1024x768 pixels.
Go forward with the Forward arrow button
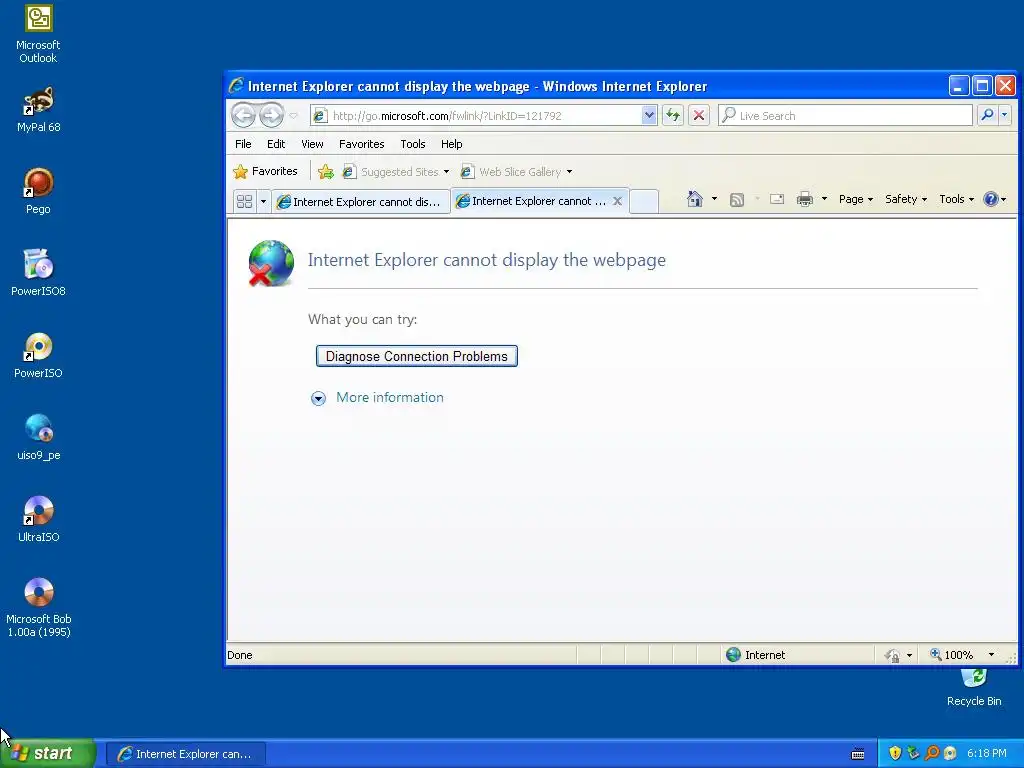pos(271,116)
